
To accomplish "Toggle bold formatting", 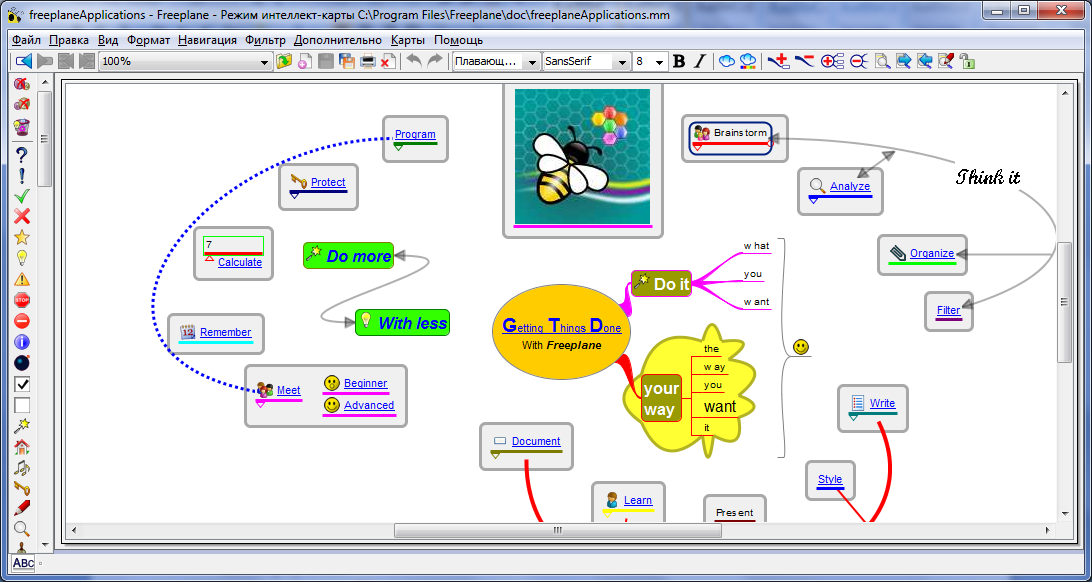I will click(680, 61).
